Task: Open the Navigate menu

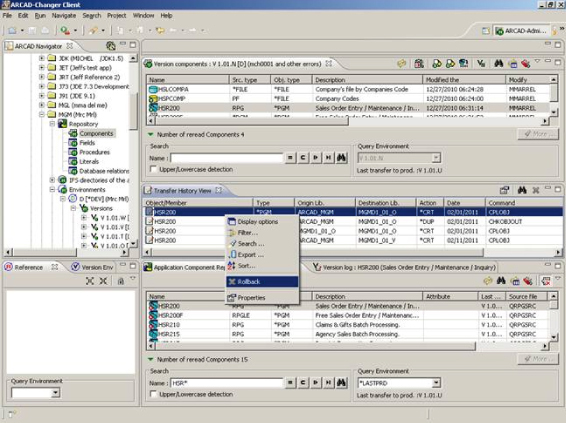Action: (x=64, y=16)
